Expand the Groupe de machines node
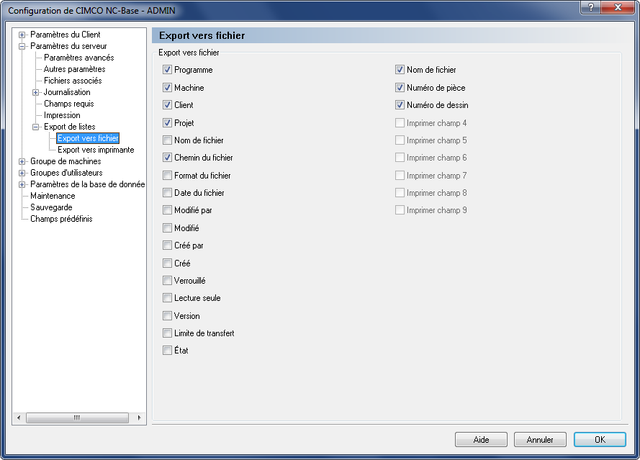This screenshot has width=640, height=460. 22,161
